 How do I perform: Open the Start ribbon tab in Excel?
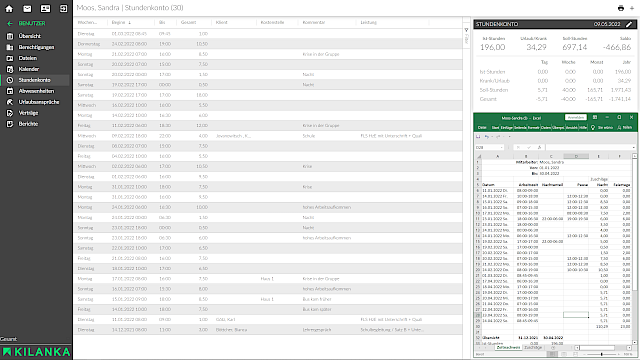[495, 128]
